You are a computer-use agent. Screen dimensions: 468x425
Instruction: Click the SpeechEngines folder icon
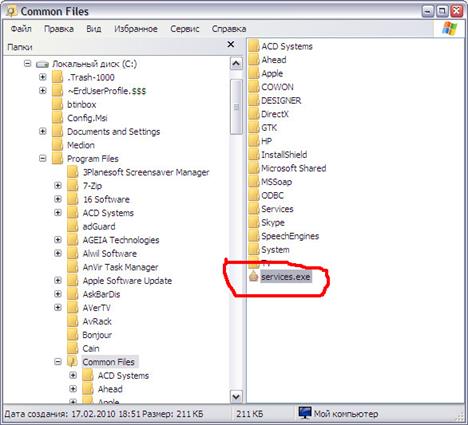(x=254, y=236)
